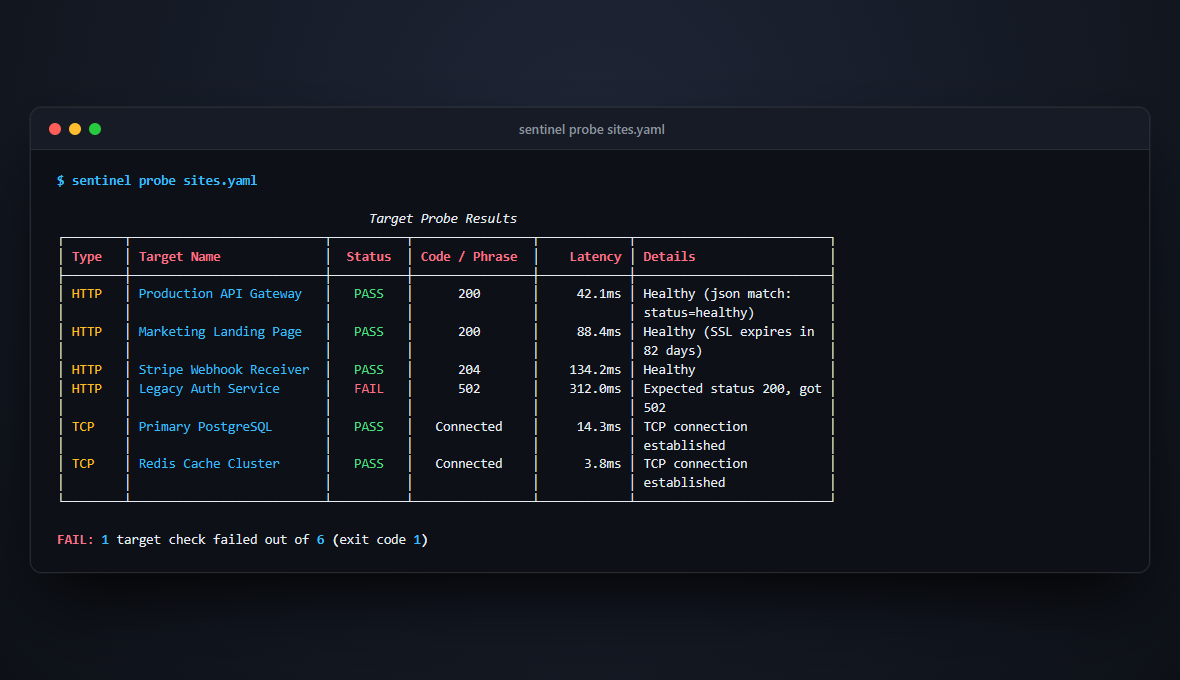Click 'Connected' in the Redis Cache Cluster row
This screenshot has width=1180, height=680.
point(469,464)
